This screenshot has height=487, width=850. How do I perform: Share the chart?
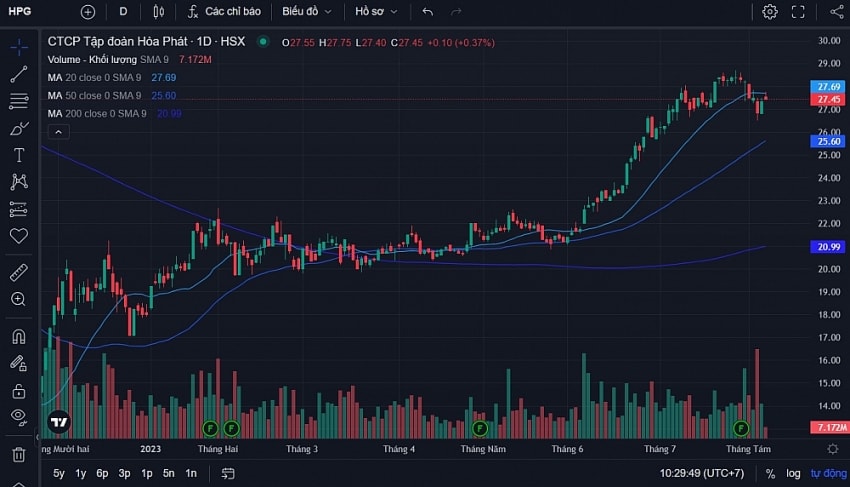pyautogui.click(x=837, y=11)
